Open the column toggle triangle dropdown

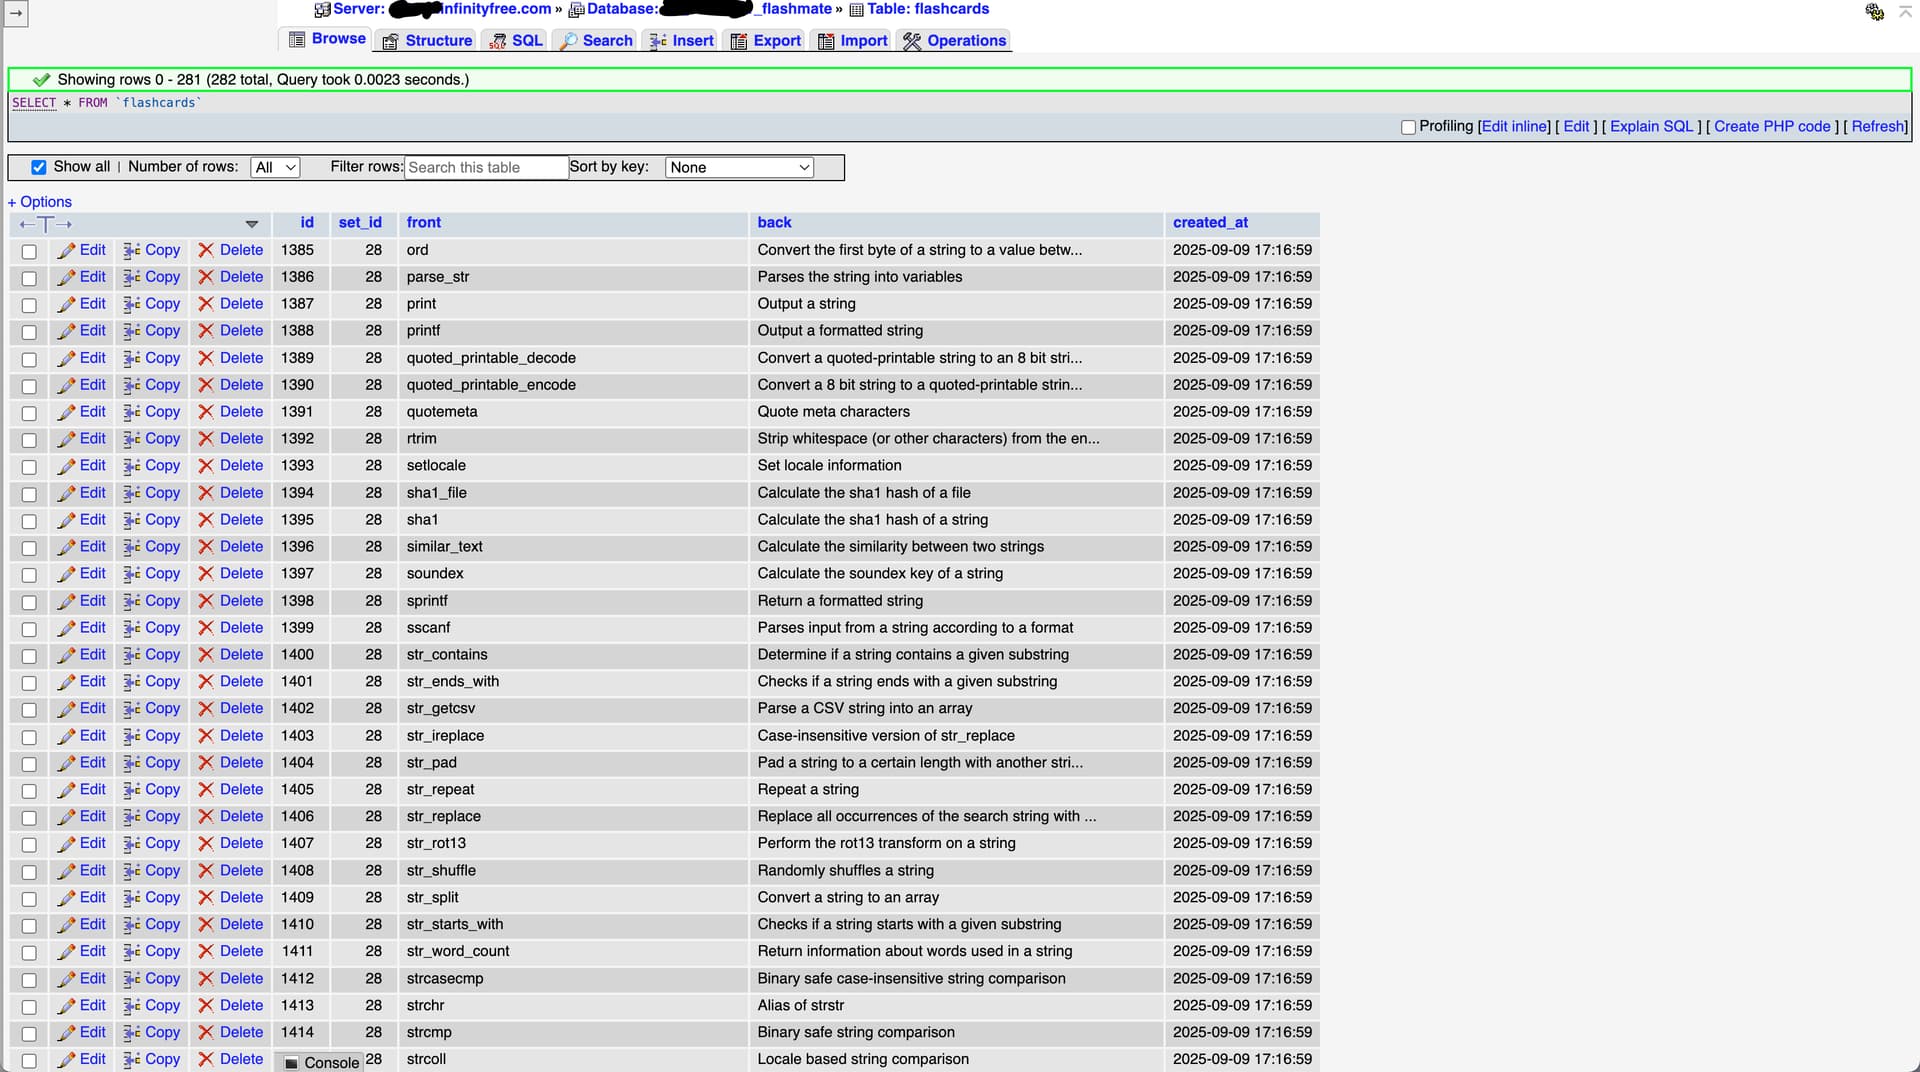(x=252, y=224)
